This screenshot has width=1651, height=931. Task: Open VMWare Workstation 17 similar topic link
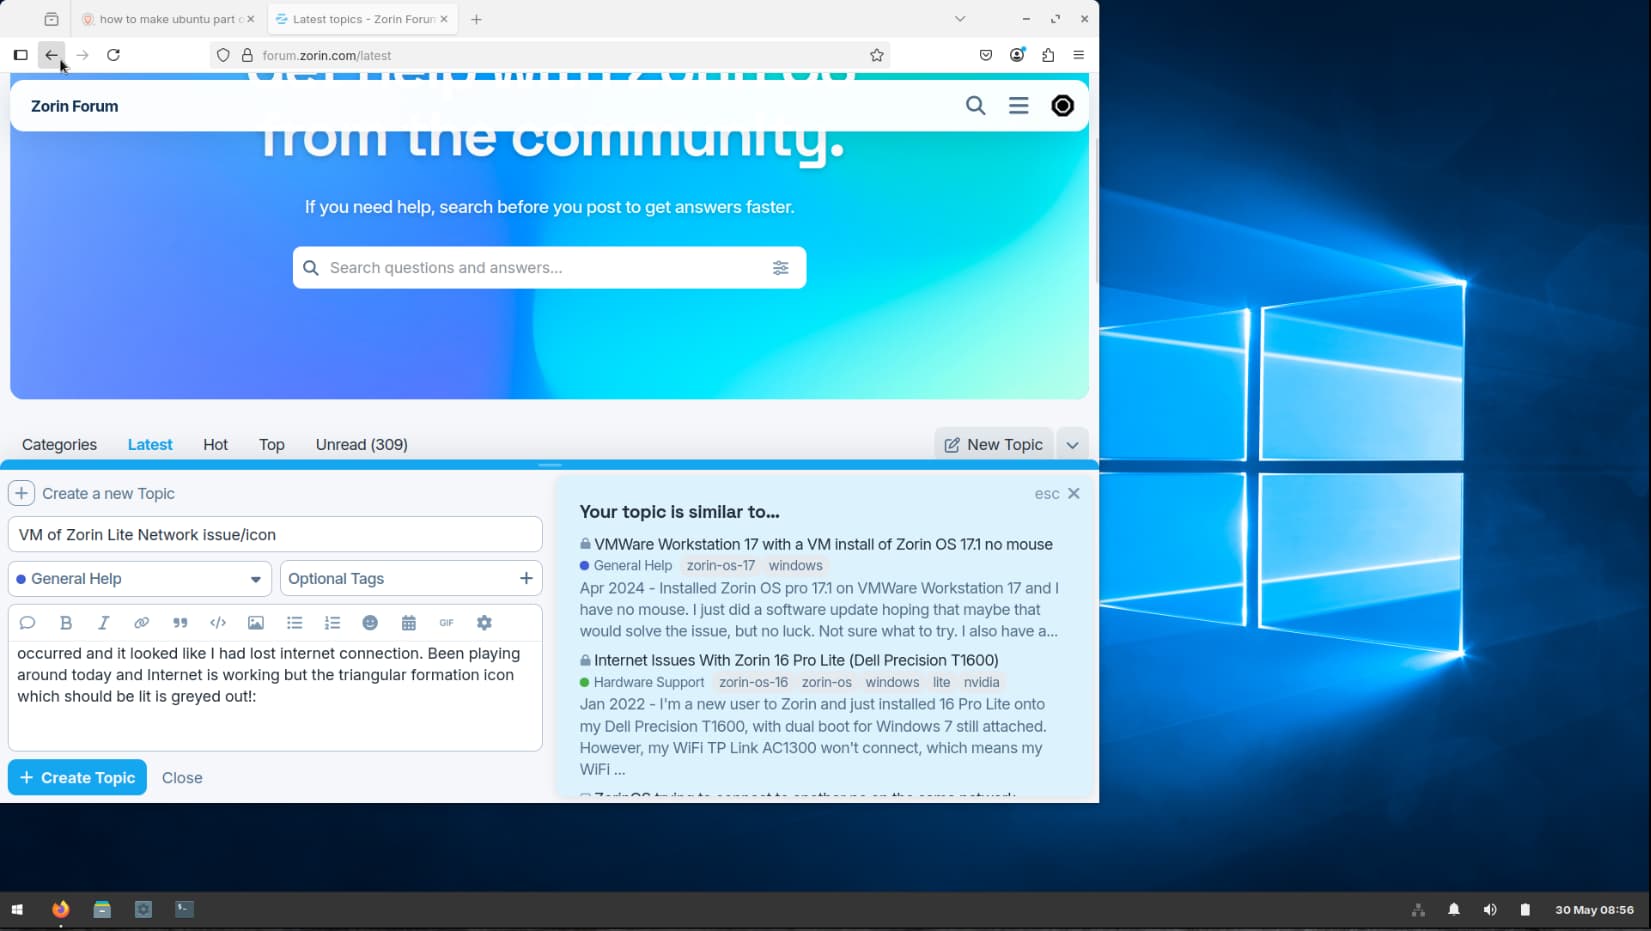pos(823,544)
